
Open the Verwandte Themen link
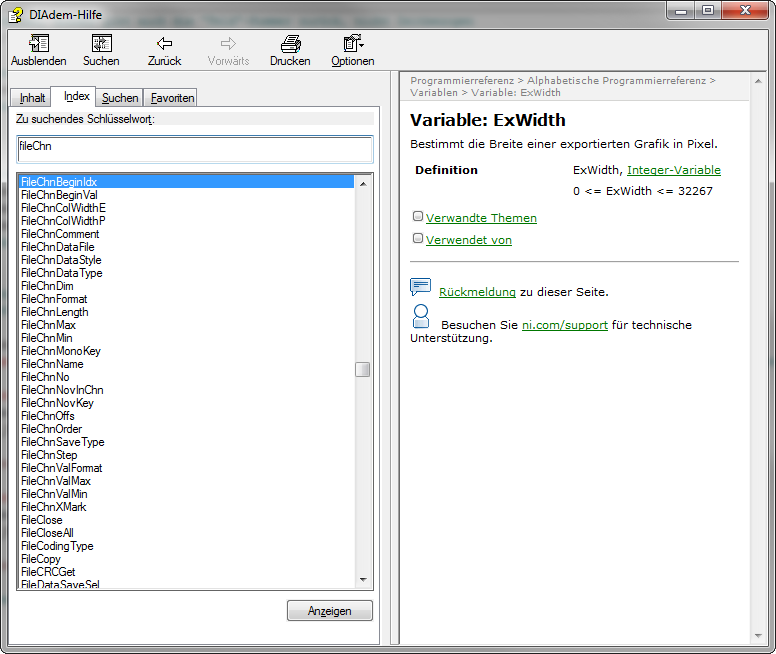coord(481,218)
